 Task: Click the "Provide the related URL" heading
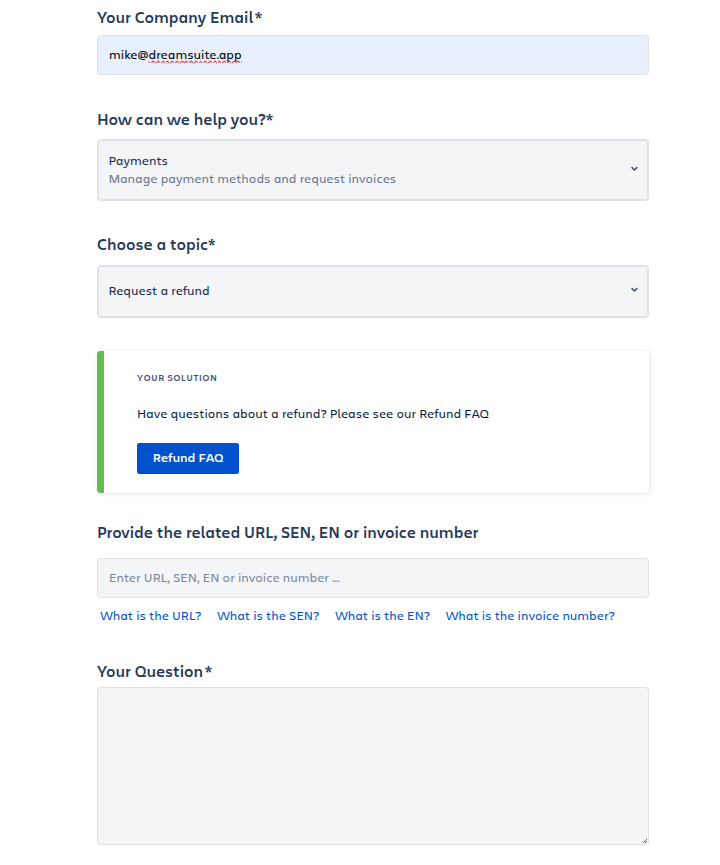[x=288, y=533]
